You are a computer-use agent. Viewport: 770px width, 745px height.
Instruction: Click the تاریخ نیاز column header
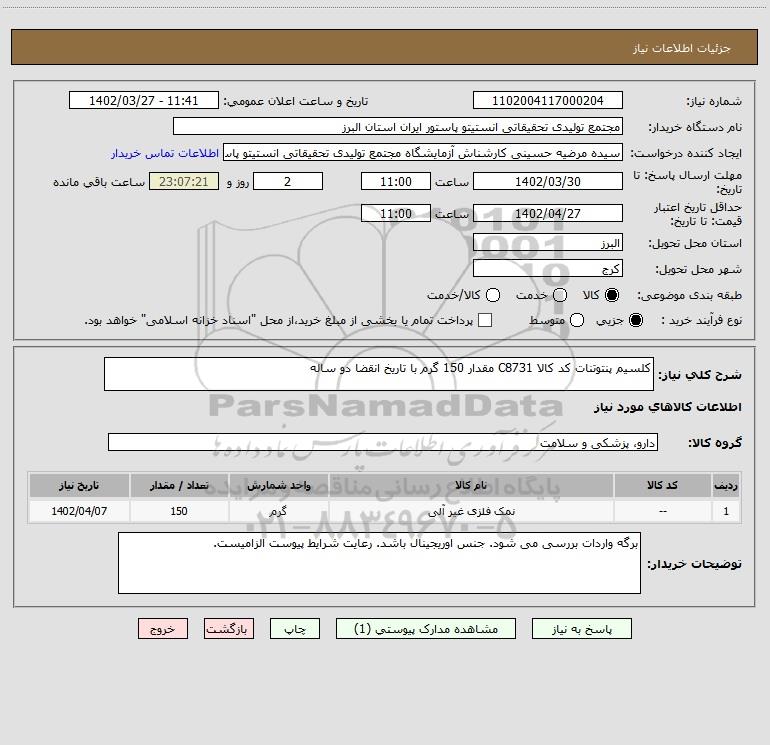pos(79,485)
